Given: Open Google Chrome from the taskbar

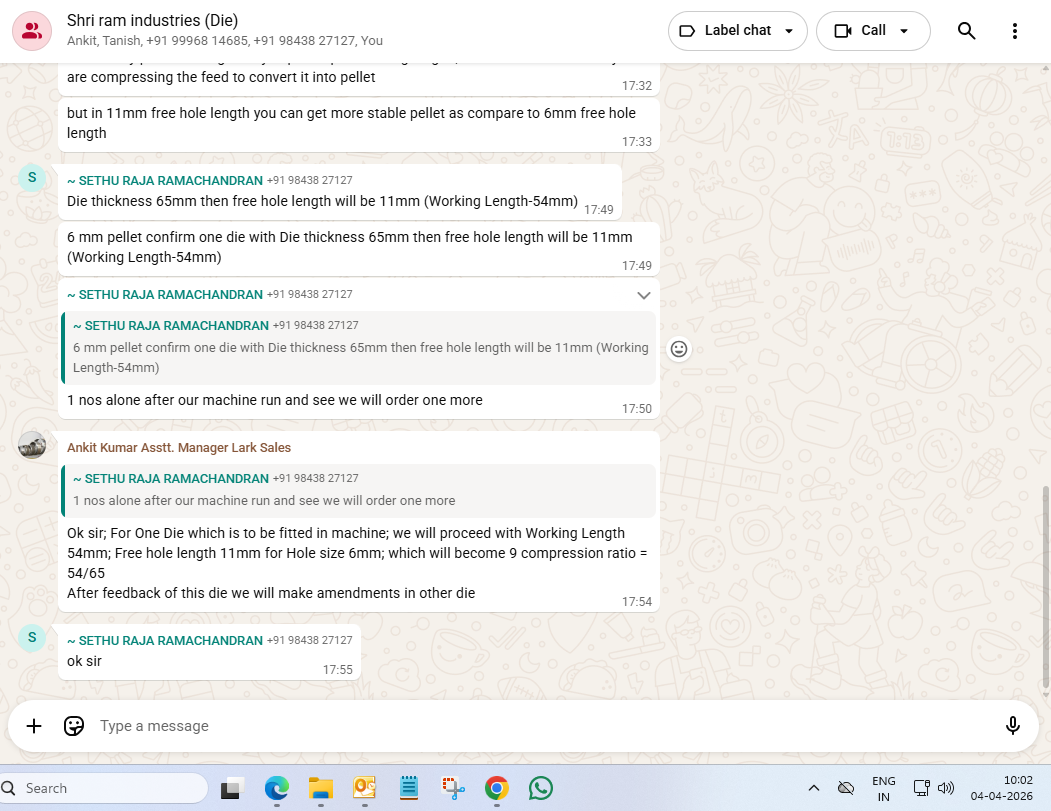Looking at the screenshot, I should click(x=496, y=788).
